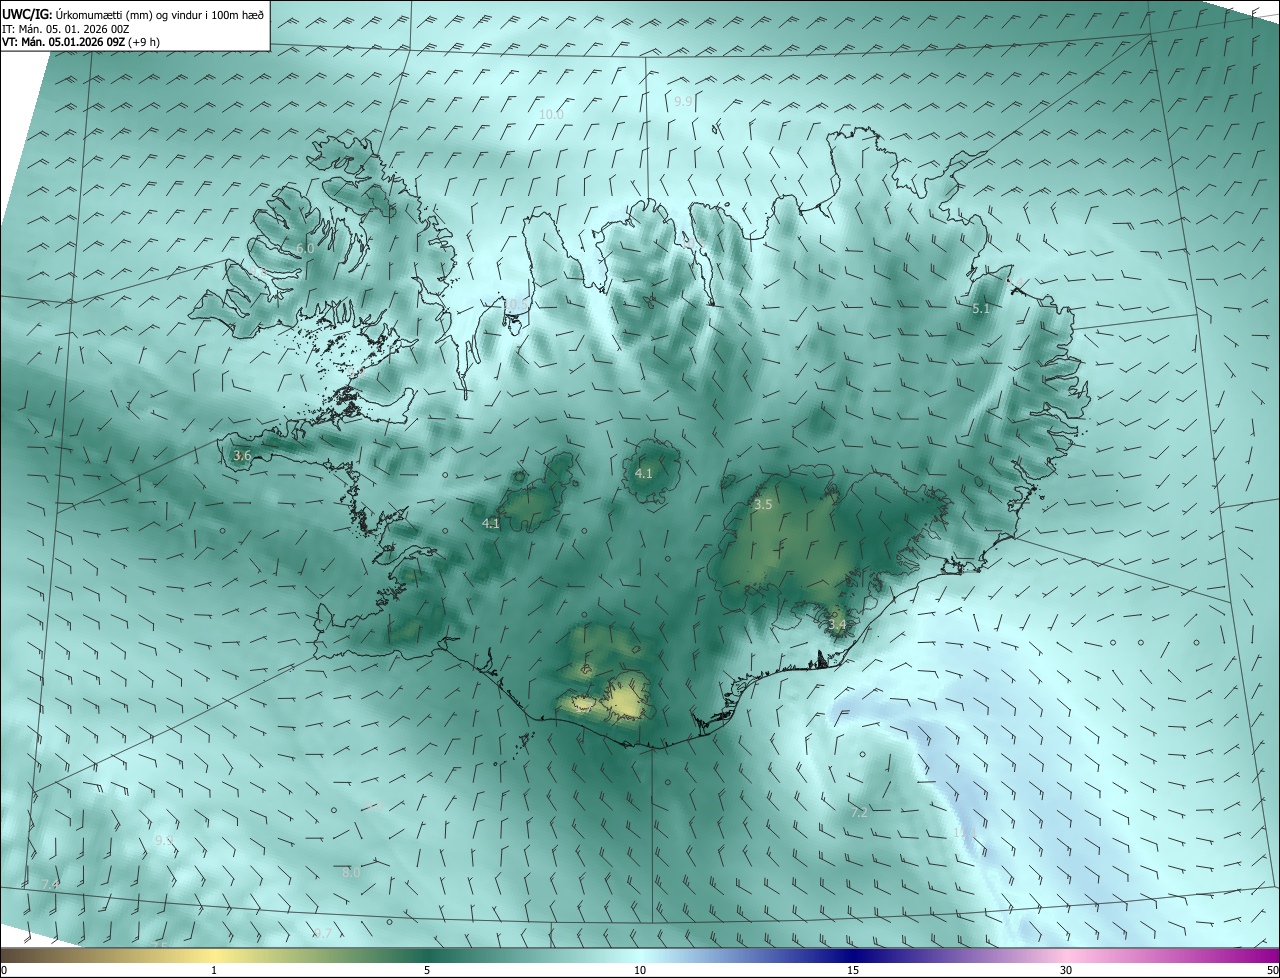Click the "UWC/IG:" heading in the title box

click(x=26, y=14)
